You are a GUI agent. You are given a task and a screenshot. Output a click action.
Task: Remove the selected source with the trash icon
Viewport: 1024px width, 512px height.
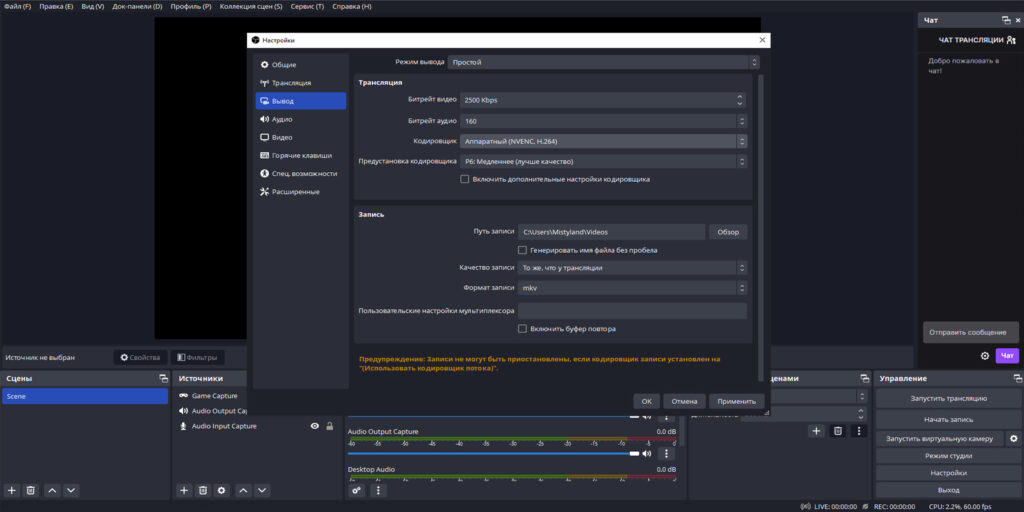point(203,490)
